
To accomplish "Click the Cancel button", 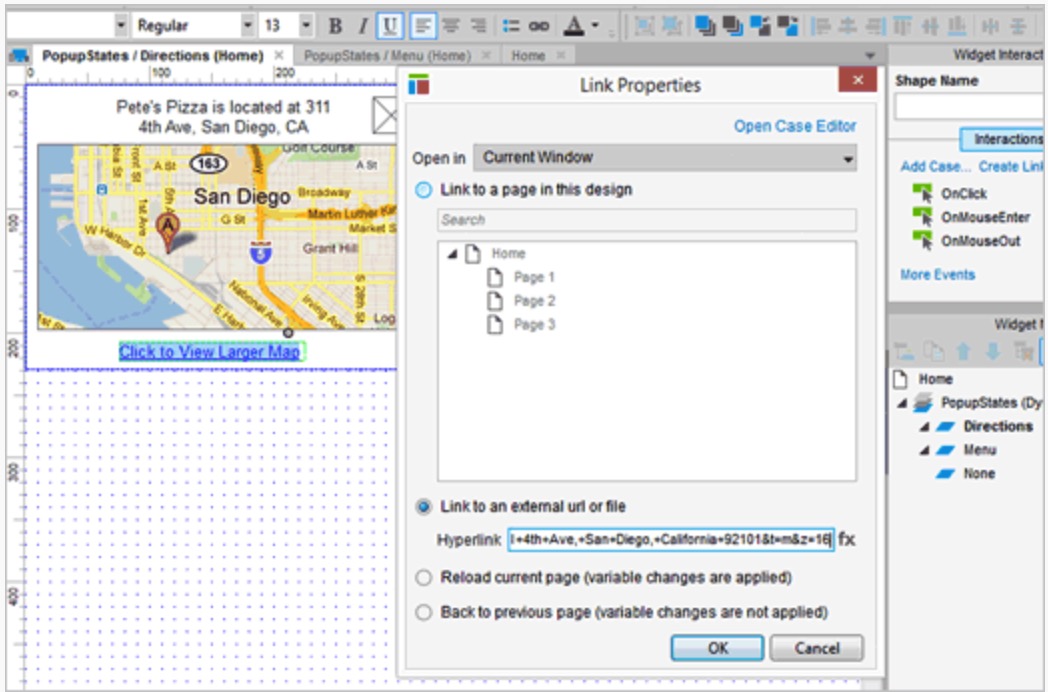I will 817,649.
